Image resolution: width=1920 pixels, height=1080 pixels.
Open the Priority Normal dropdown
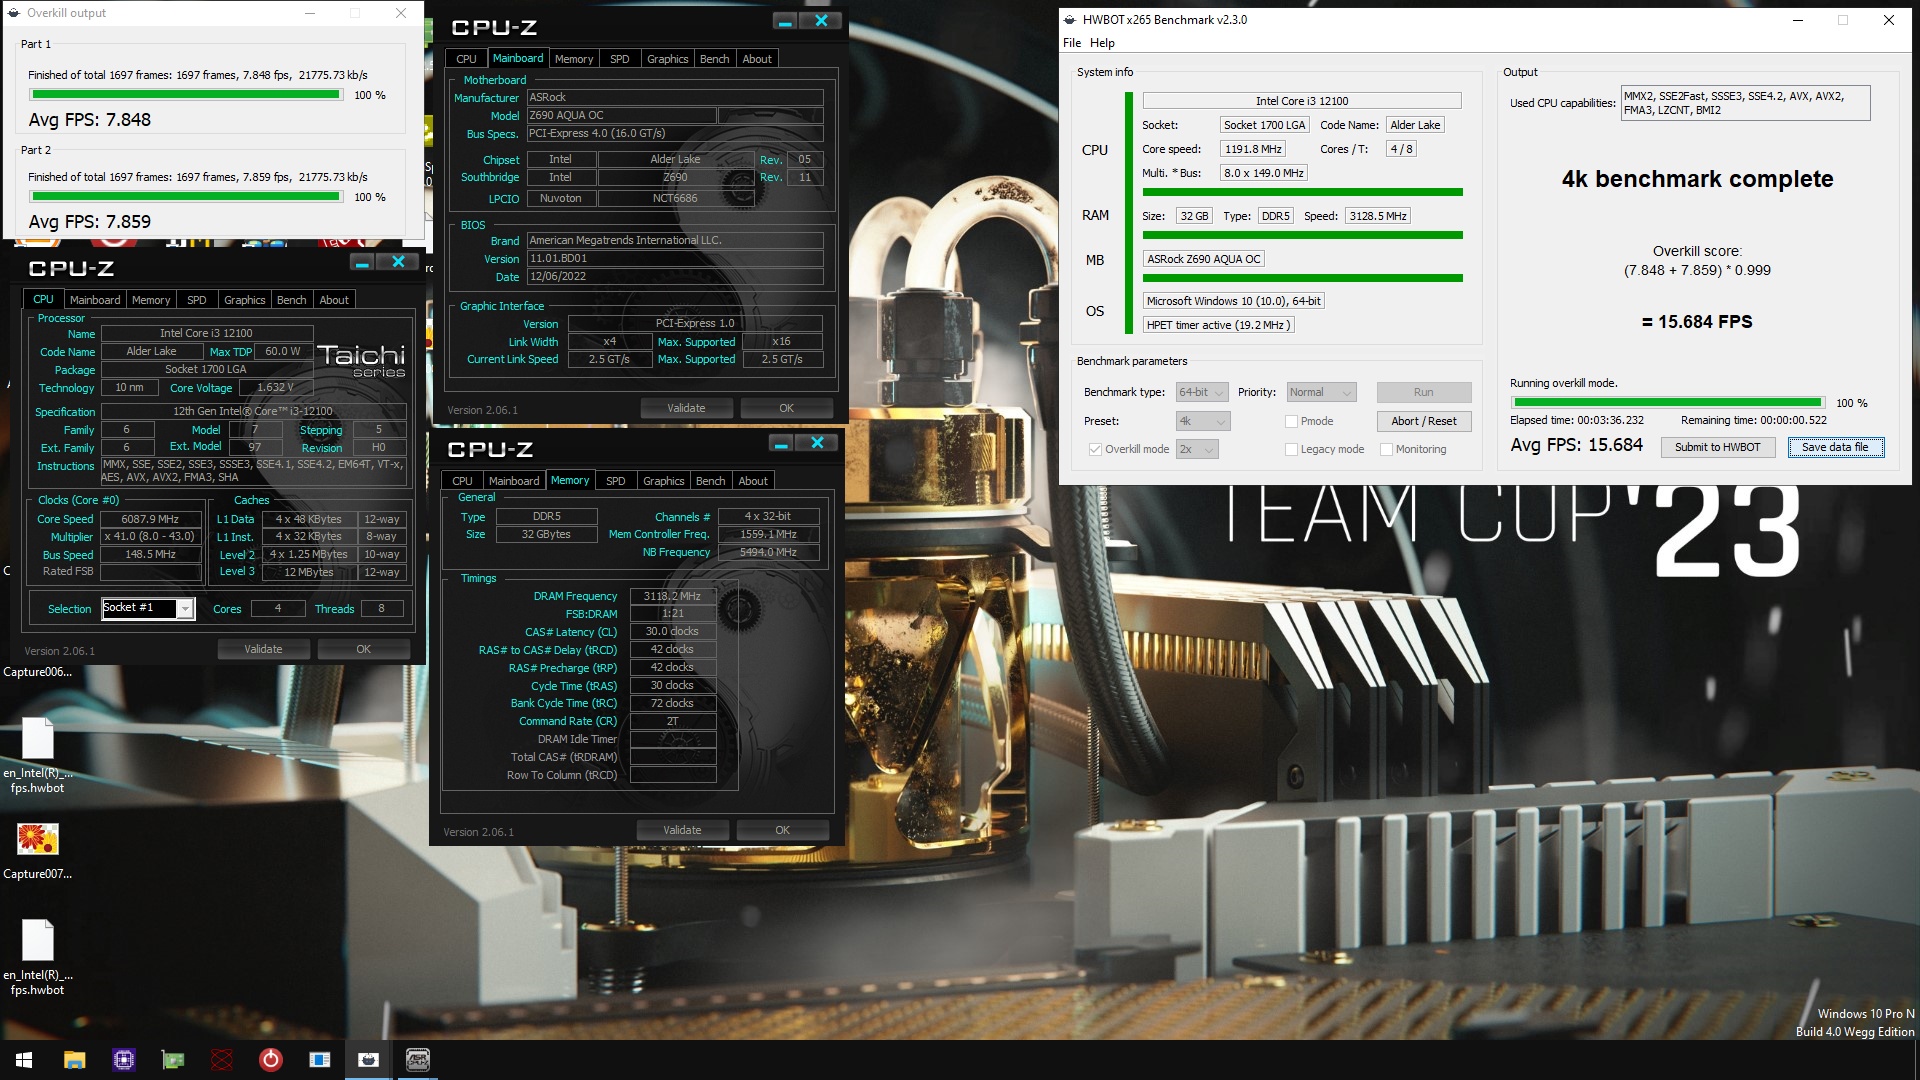[1321, 392]
